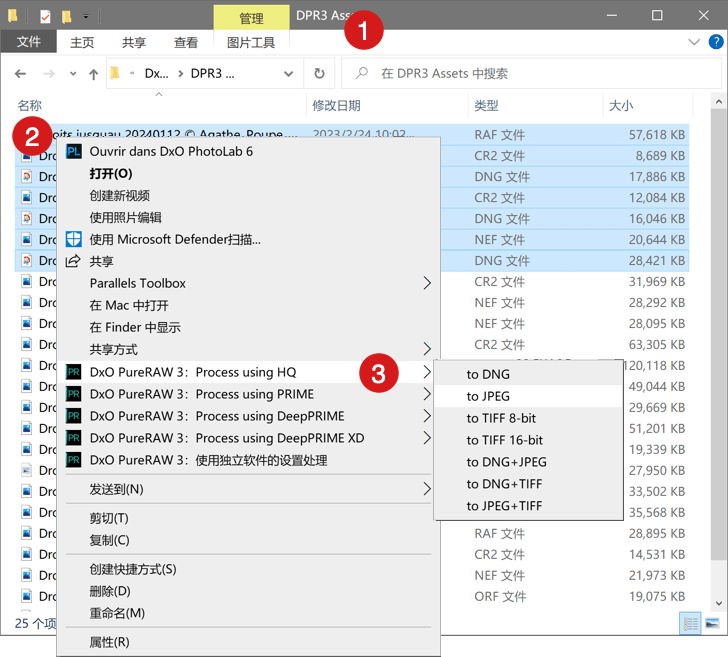Choose 属性(R) in the context menu

tap(249, 642)
